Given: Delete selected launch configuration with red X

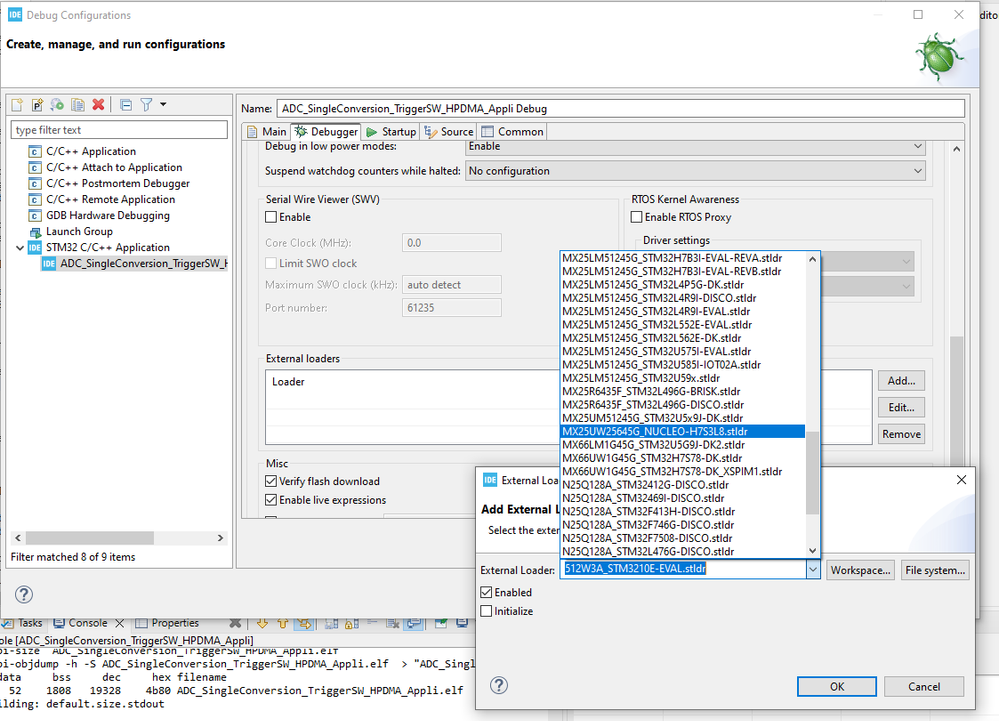Looking at the screenshot, I should coord(98,104).
